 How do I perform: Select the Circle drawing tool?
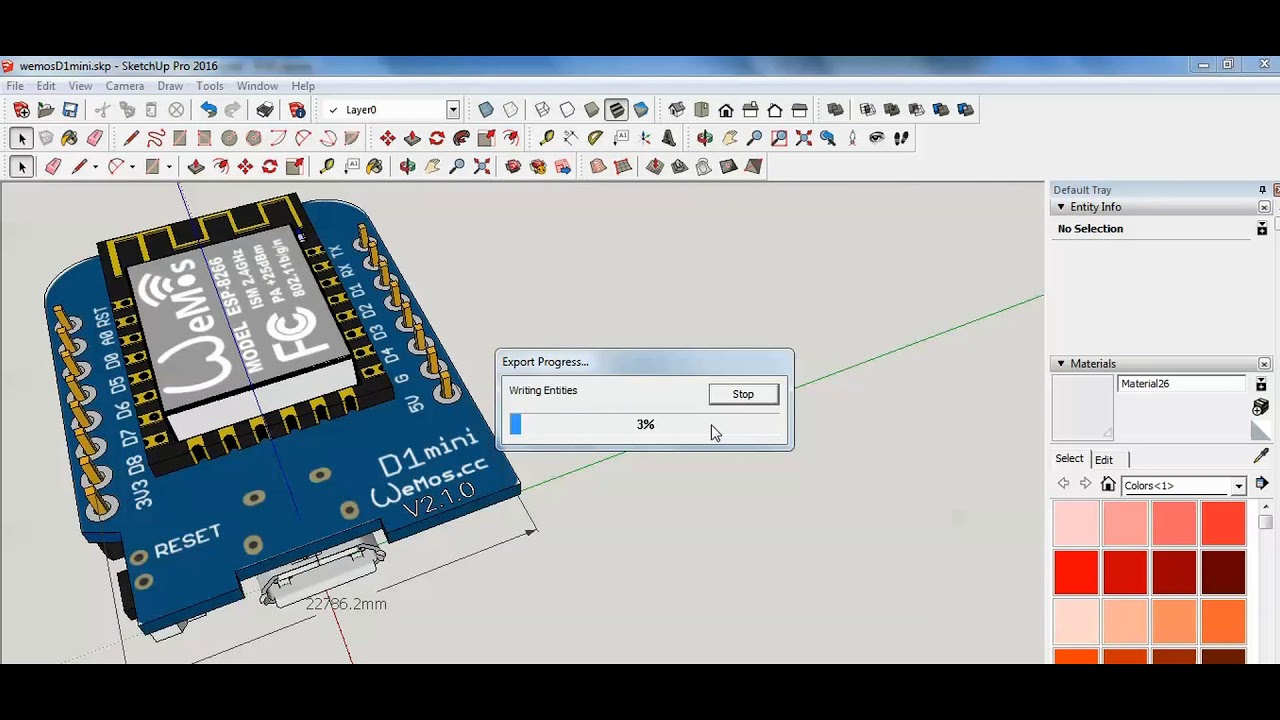point(229,138)
